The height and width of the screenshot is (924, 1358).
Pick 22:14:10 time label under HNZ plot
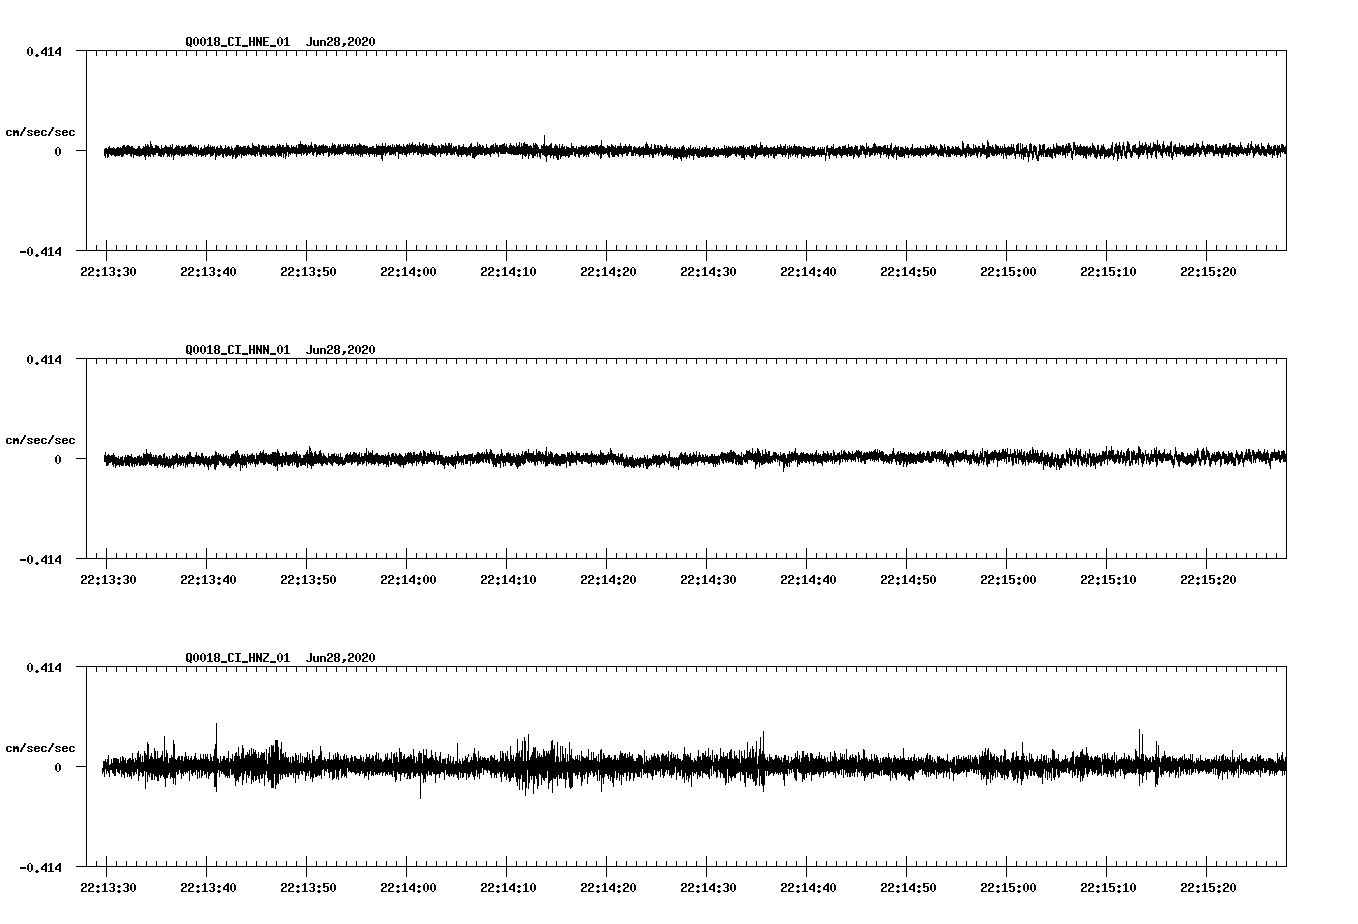(x=508, y=888)
